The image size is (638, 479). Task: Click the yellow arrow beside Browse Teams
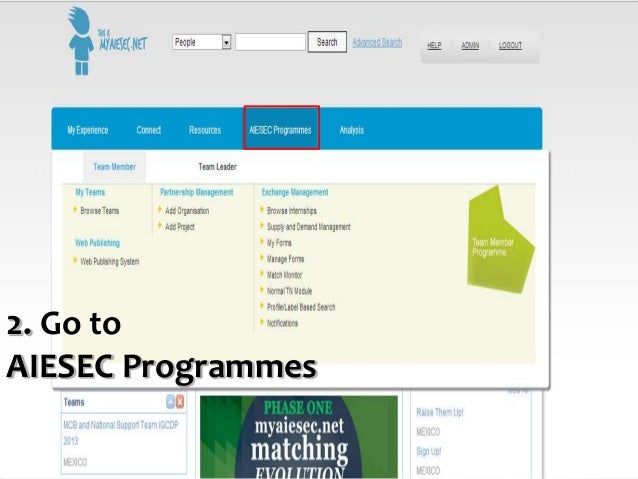coord(75,210)
